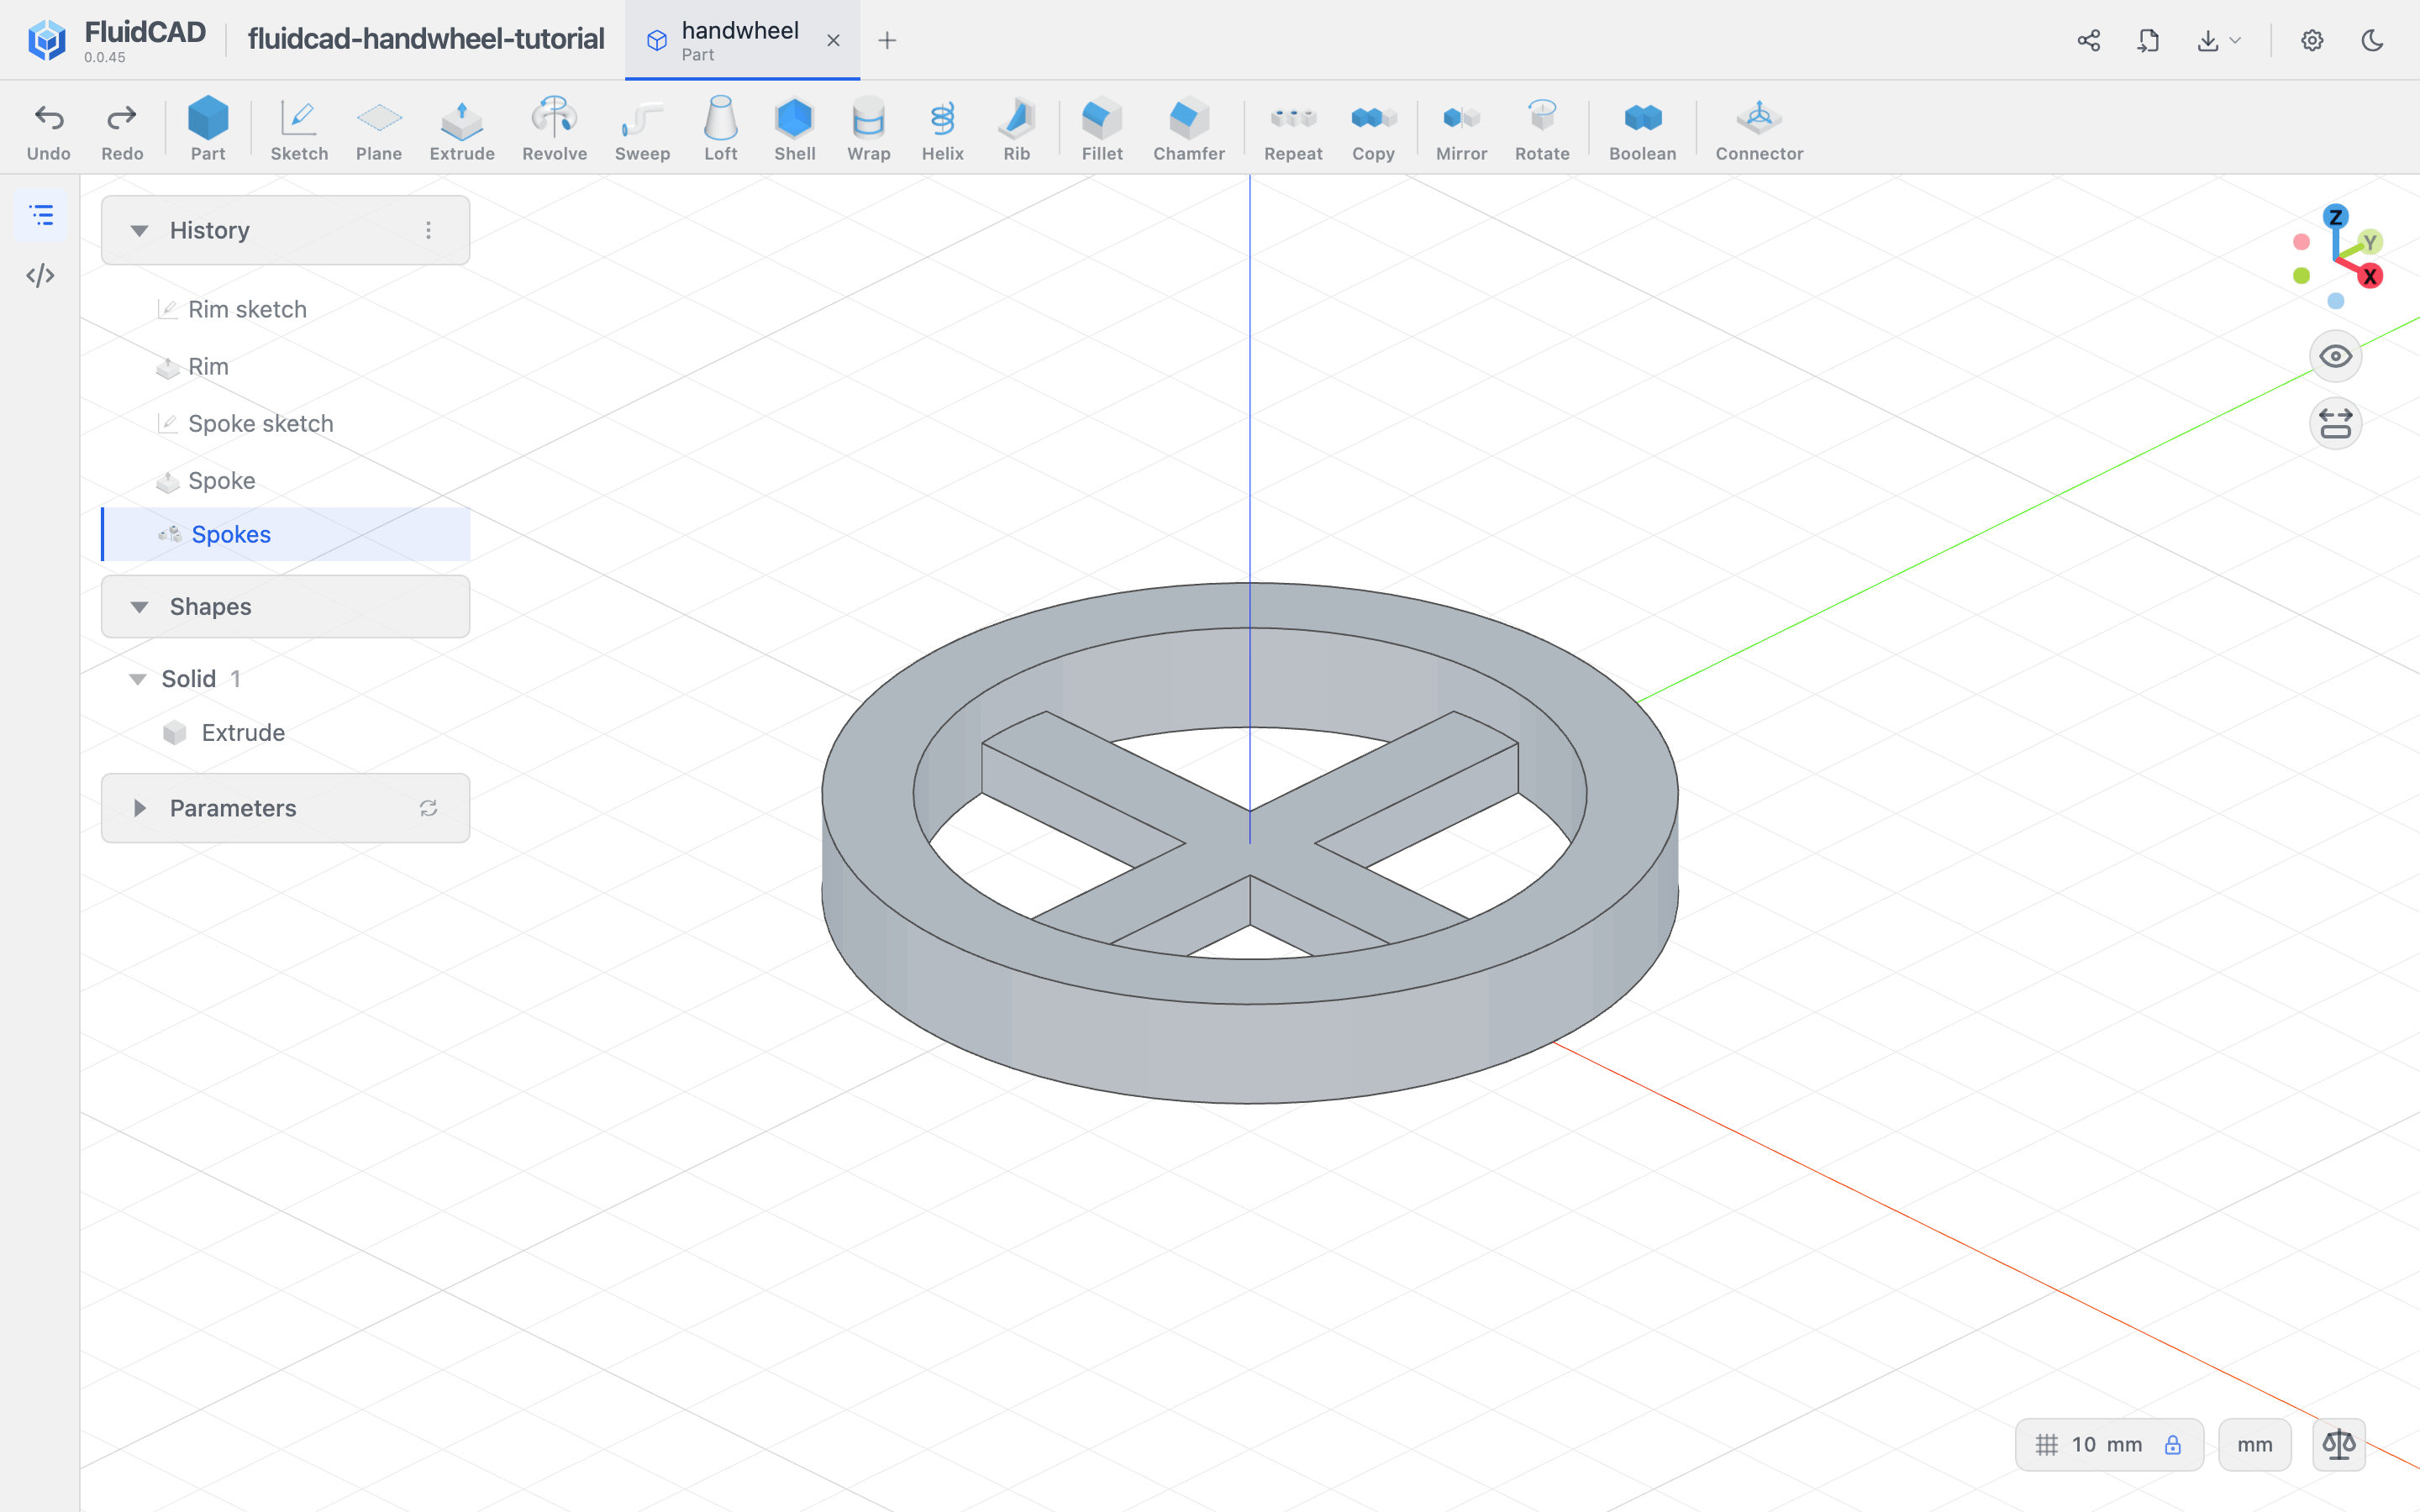Refresh the Parameters panel
Image resolution: width=2420 pixels, height=1512 pixels.
coord(428,808)
